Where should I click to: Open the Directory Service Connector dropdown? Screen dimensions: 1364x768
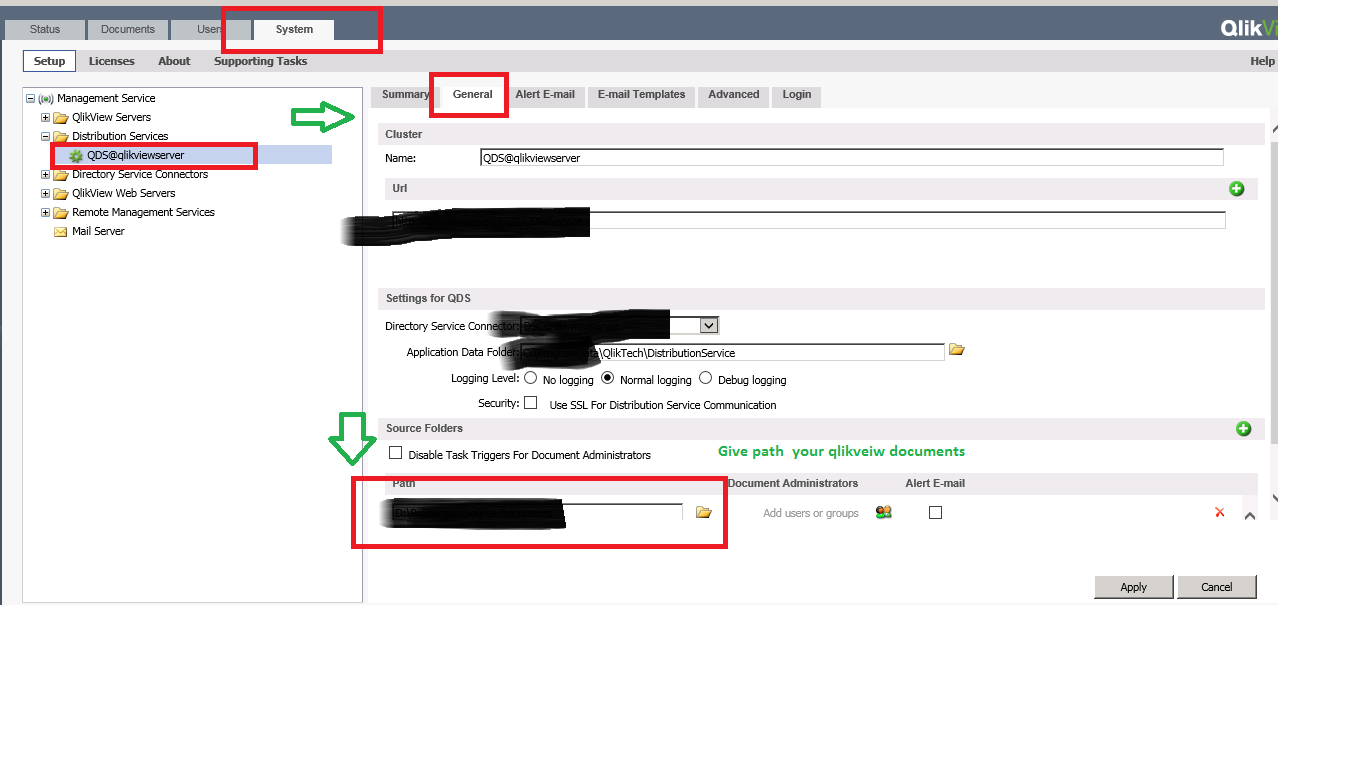[x=709, y=325]
